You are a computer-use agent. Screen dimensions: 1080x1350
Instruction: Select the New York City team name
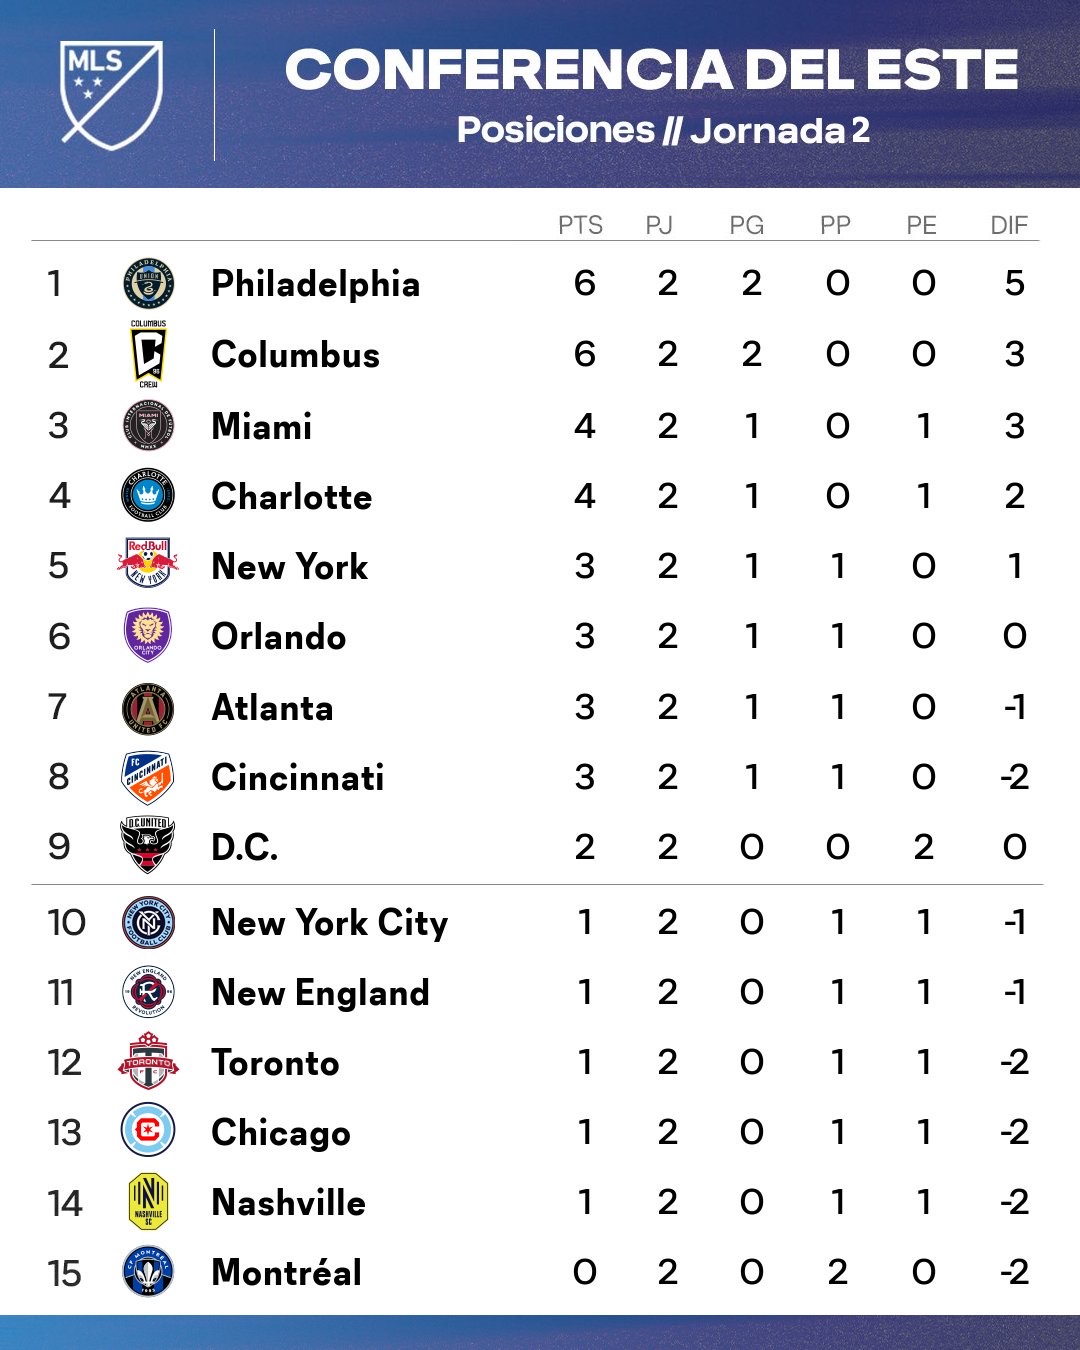tap(330, 922)
